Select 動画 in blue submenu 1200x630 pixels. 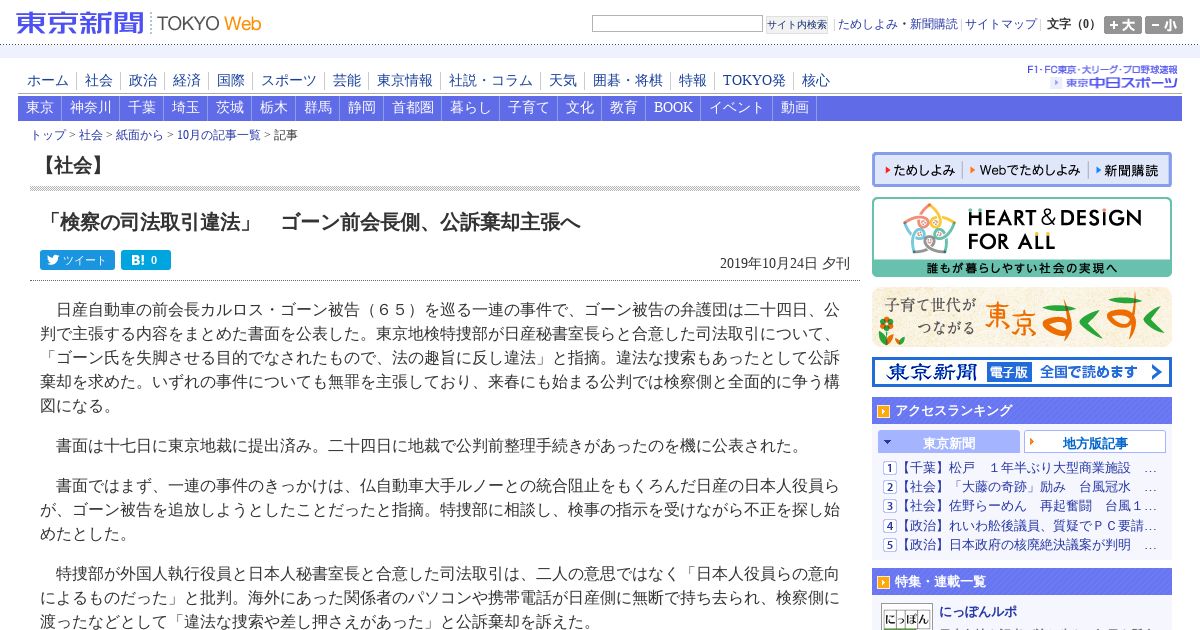(795, 108)
